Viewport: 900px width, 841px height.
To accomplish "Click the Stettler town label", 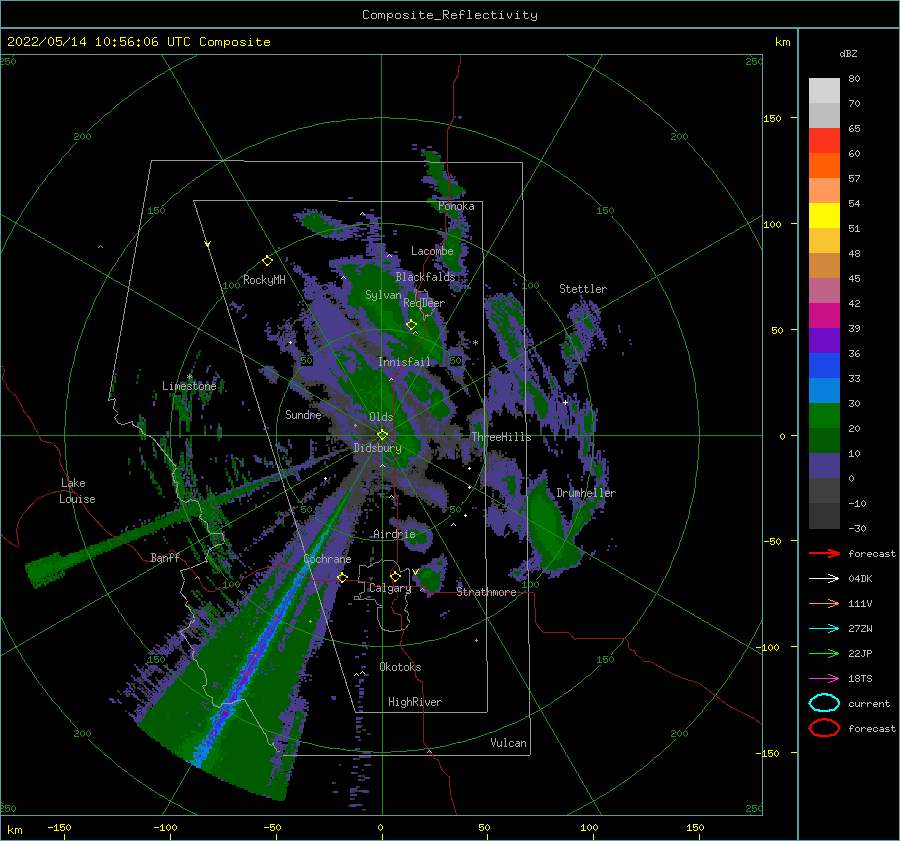I will [583, 289].
